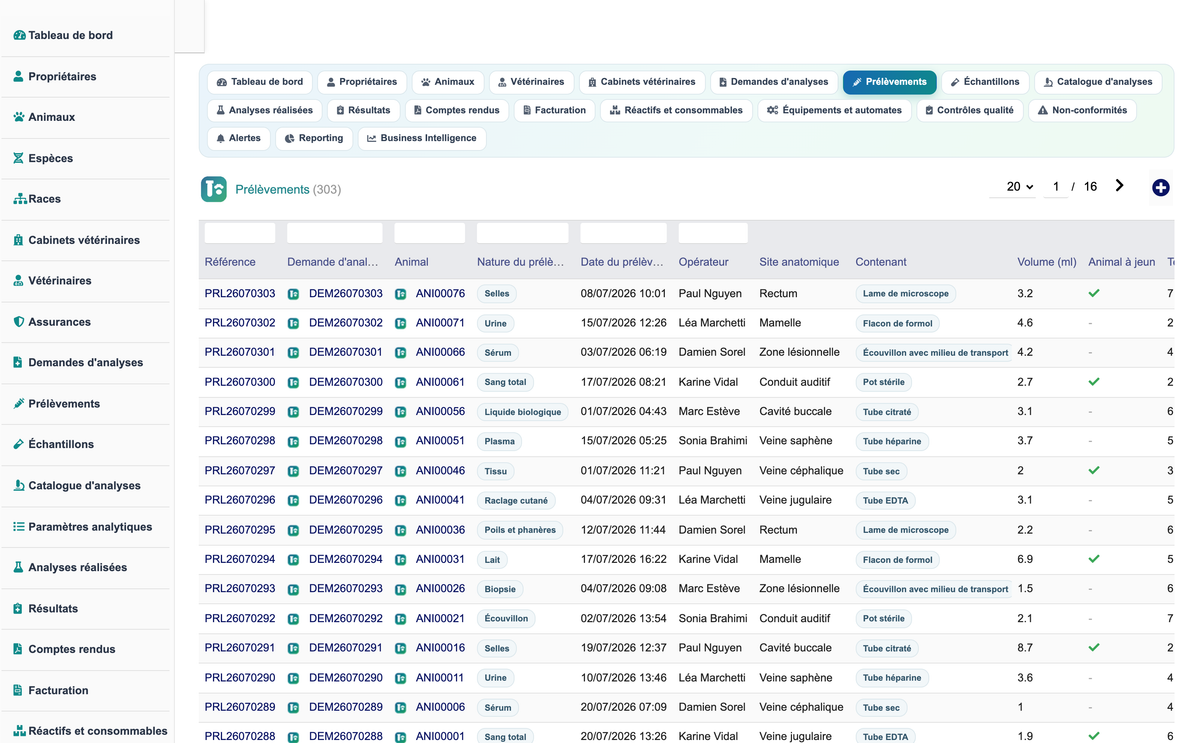Image resolution: width=1200 pixels, height=743 pixels.
Task: Sort by Volume (ml) column header
Action: click(x=1047, y=262)
